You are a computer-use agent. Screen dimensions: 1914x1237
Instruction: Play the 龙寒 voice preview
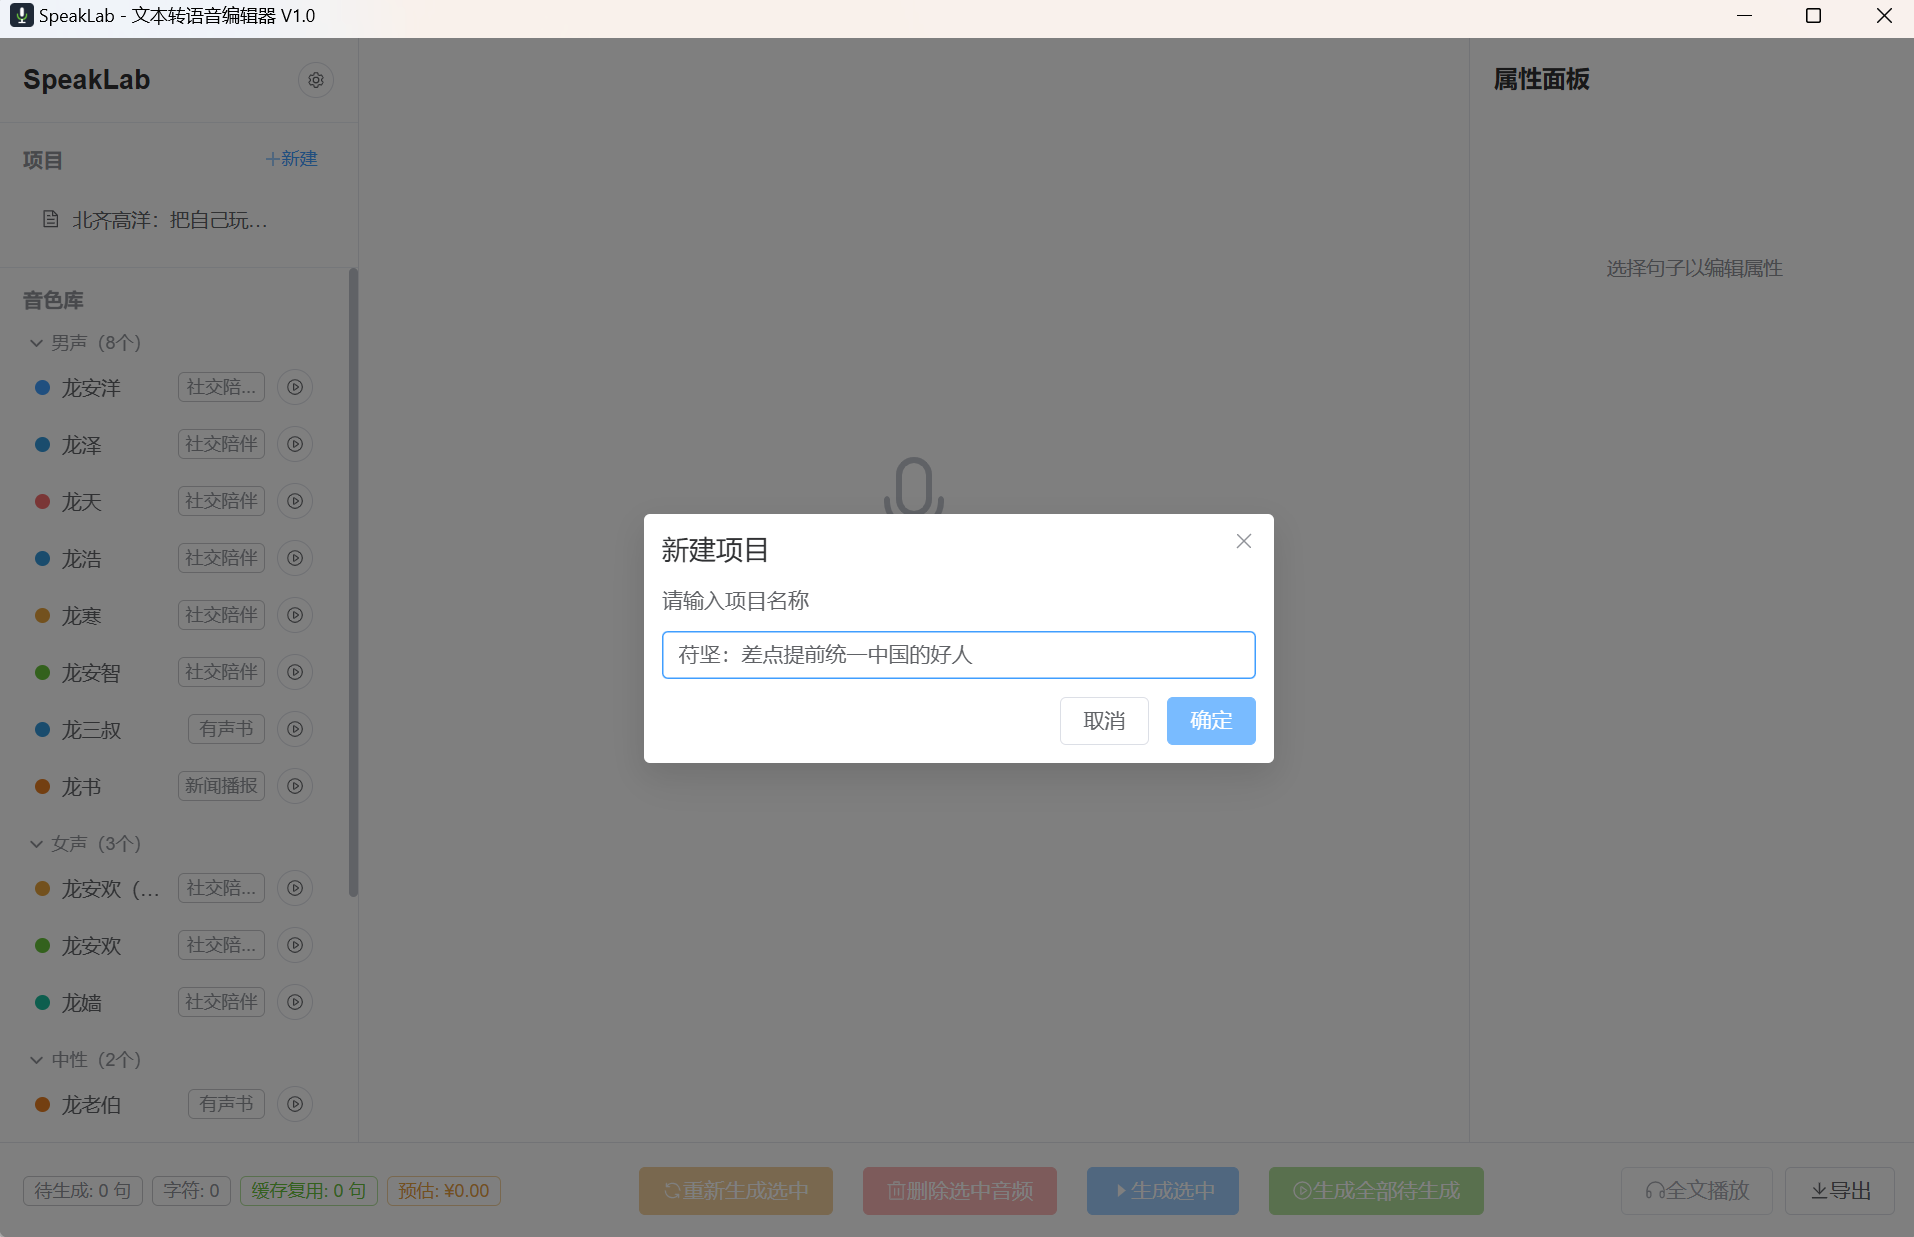pyautogui.click(x=295, y=615)
